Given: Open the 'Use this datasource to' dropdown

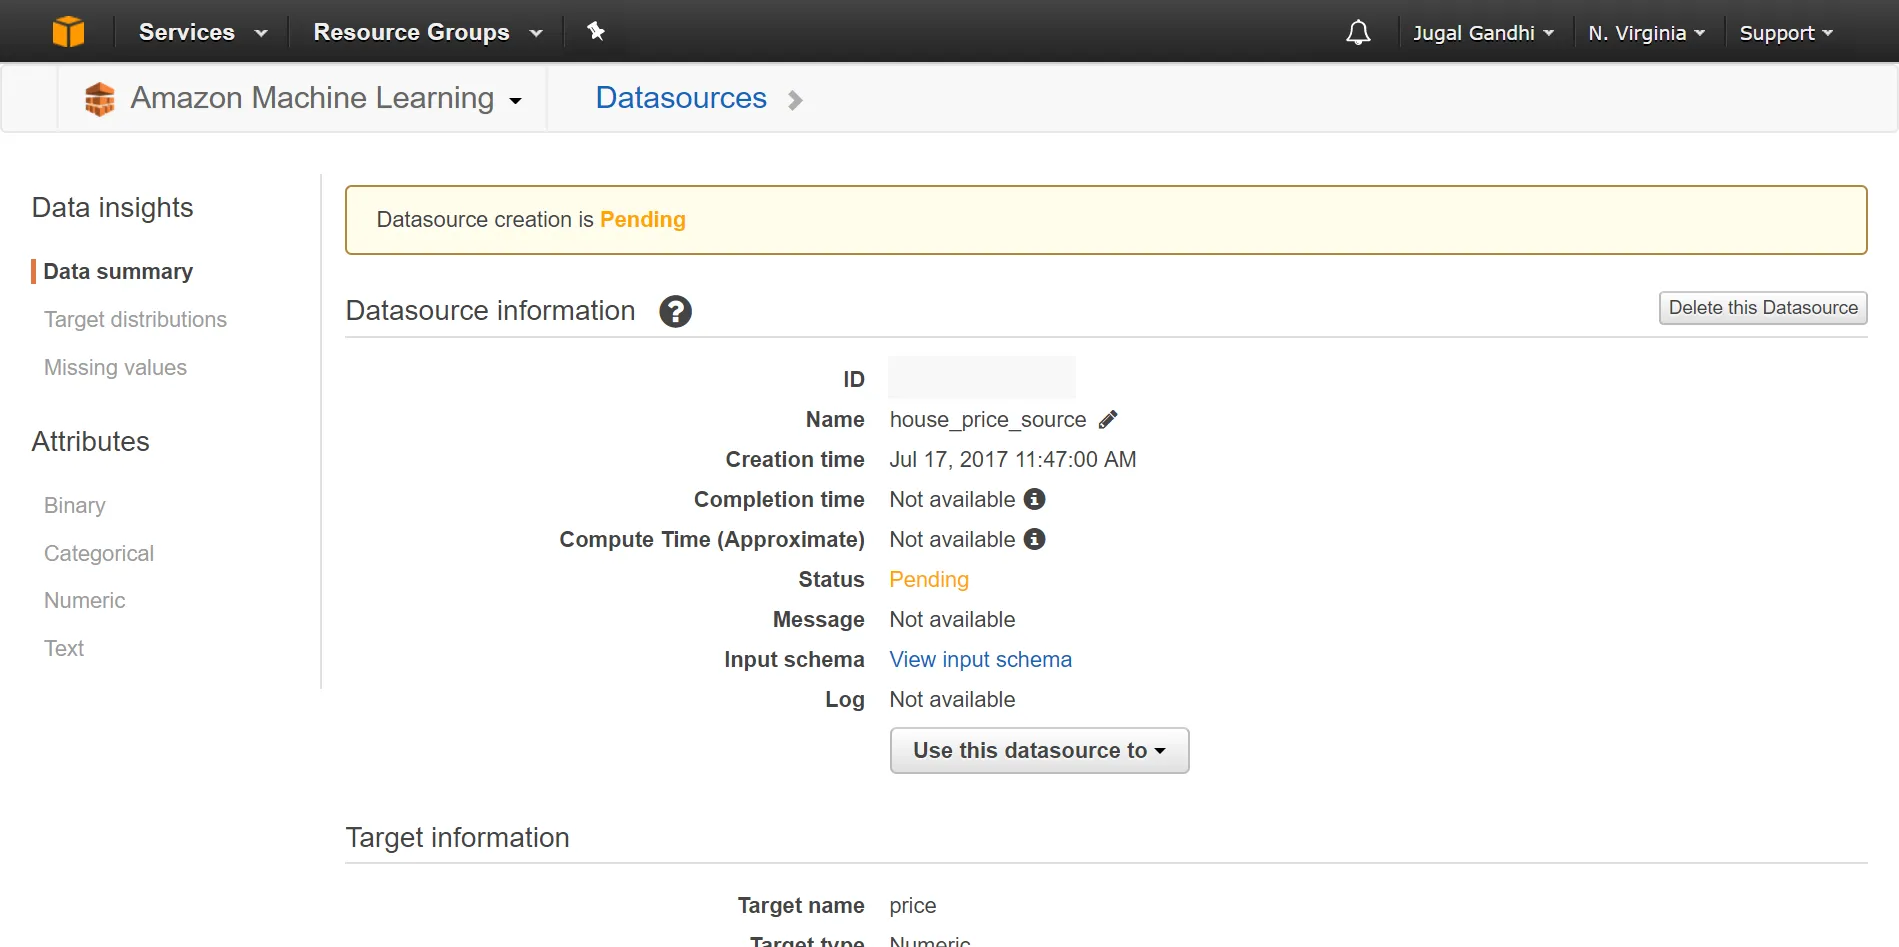Looking at the screenshot, I should coord(1039,750).
